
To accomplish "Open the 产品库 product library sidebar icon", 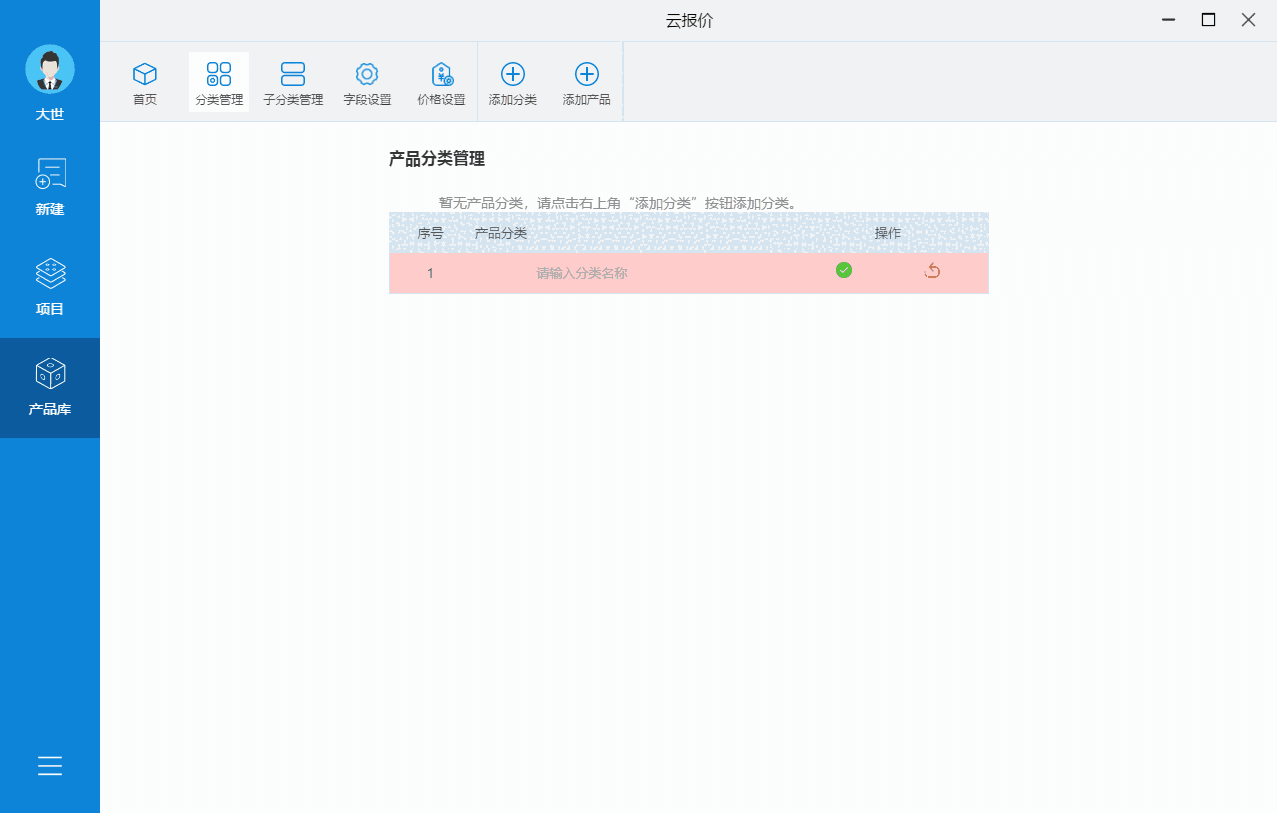I will pyautogui.click(x=49, y=388).
